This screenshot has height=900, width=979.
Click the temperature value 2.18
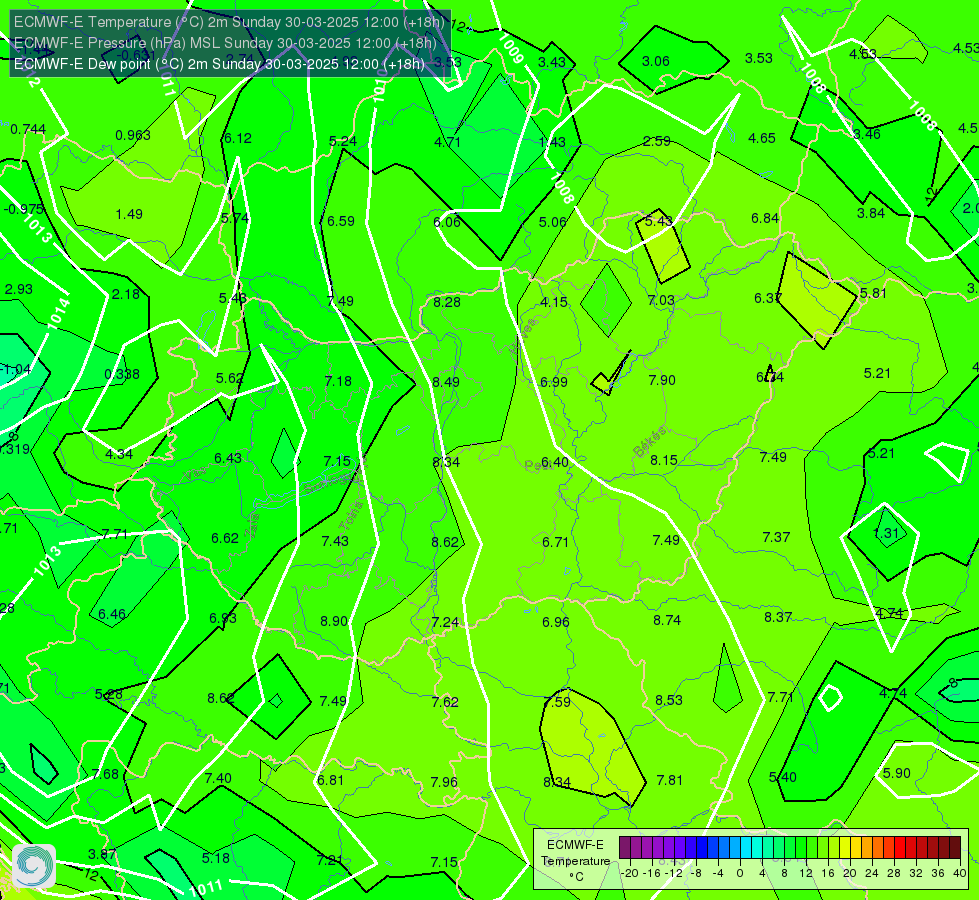pyautogui.click(x=125, y=294)
